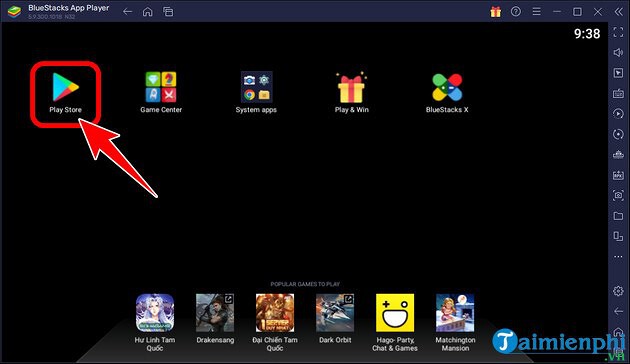This screenshot has height=364, width=630.
Task: Maximize the BlueStacks window
Action: coord(577,12)
